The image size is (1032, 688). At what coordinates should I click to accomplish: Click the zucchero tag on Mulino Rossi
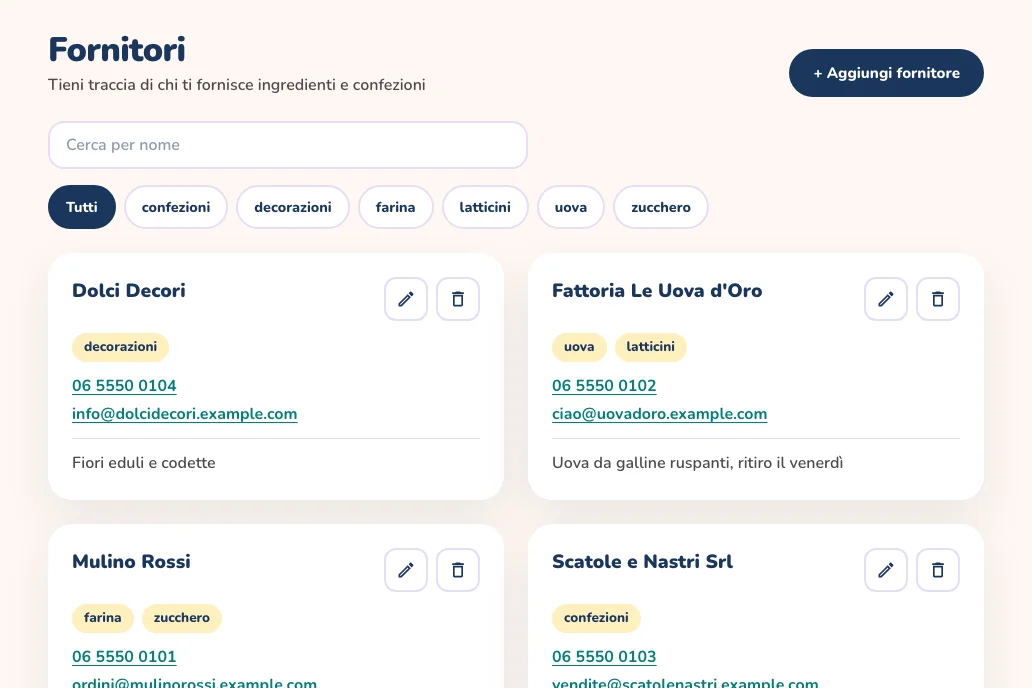point(182,618)
